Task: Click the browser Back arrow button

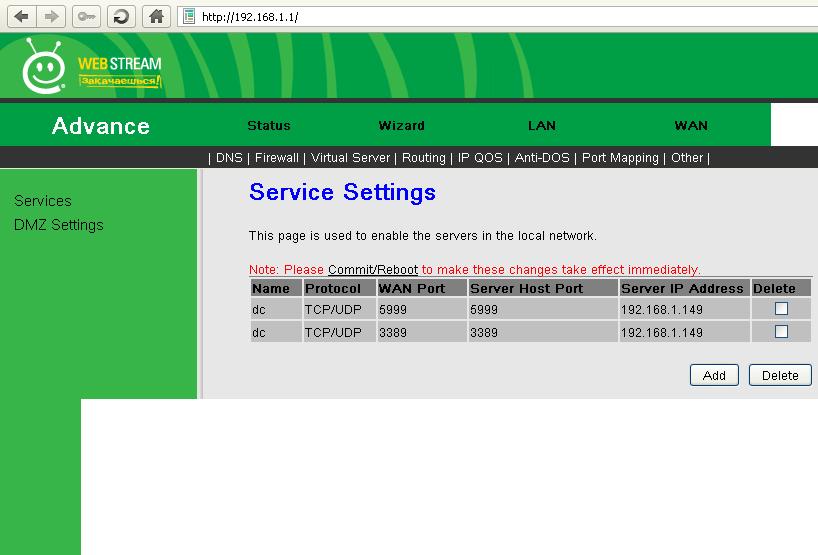Action: [21, 16]
